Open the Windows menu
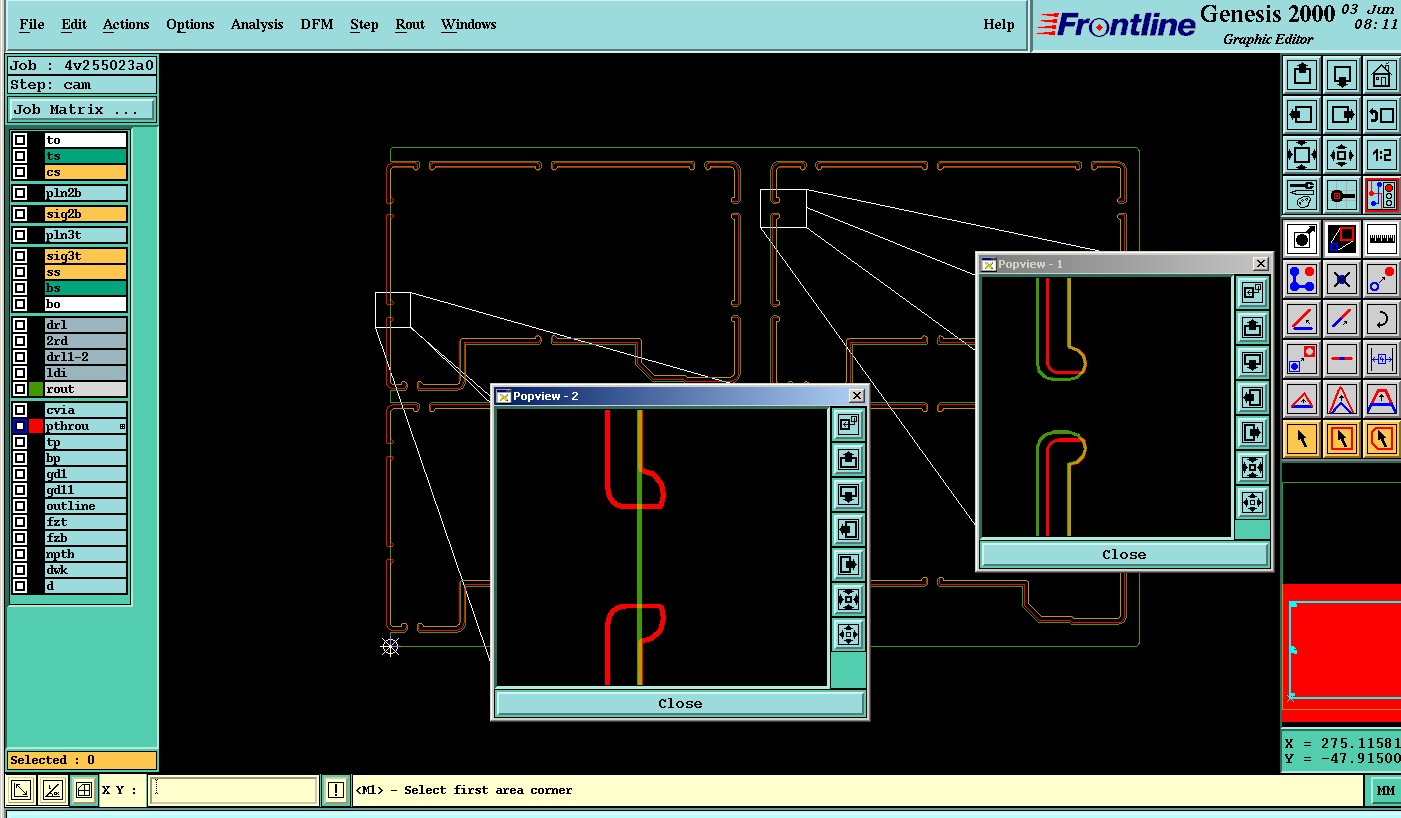This screenshot has width=1401, height=818. 468,24
